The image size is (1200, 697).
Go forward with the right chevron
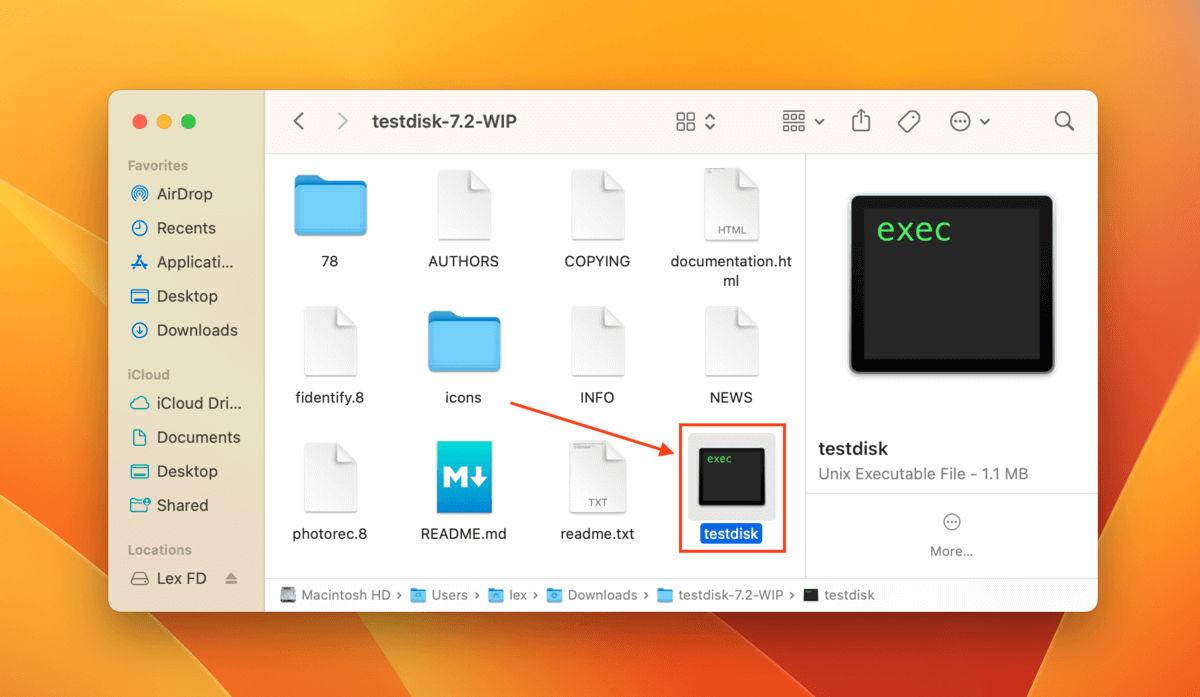tap(342, 121)
